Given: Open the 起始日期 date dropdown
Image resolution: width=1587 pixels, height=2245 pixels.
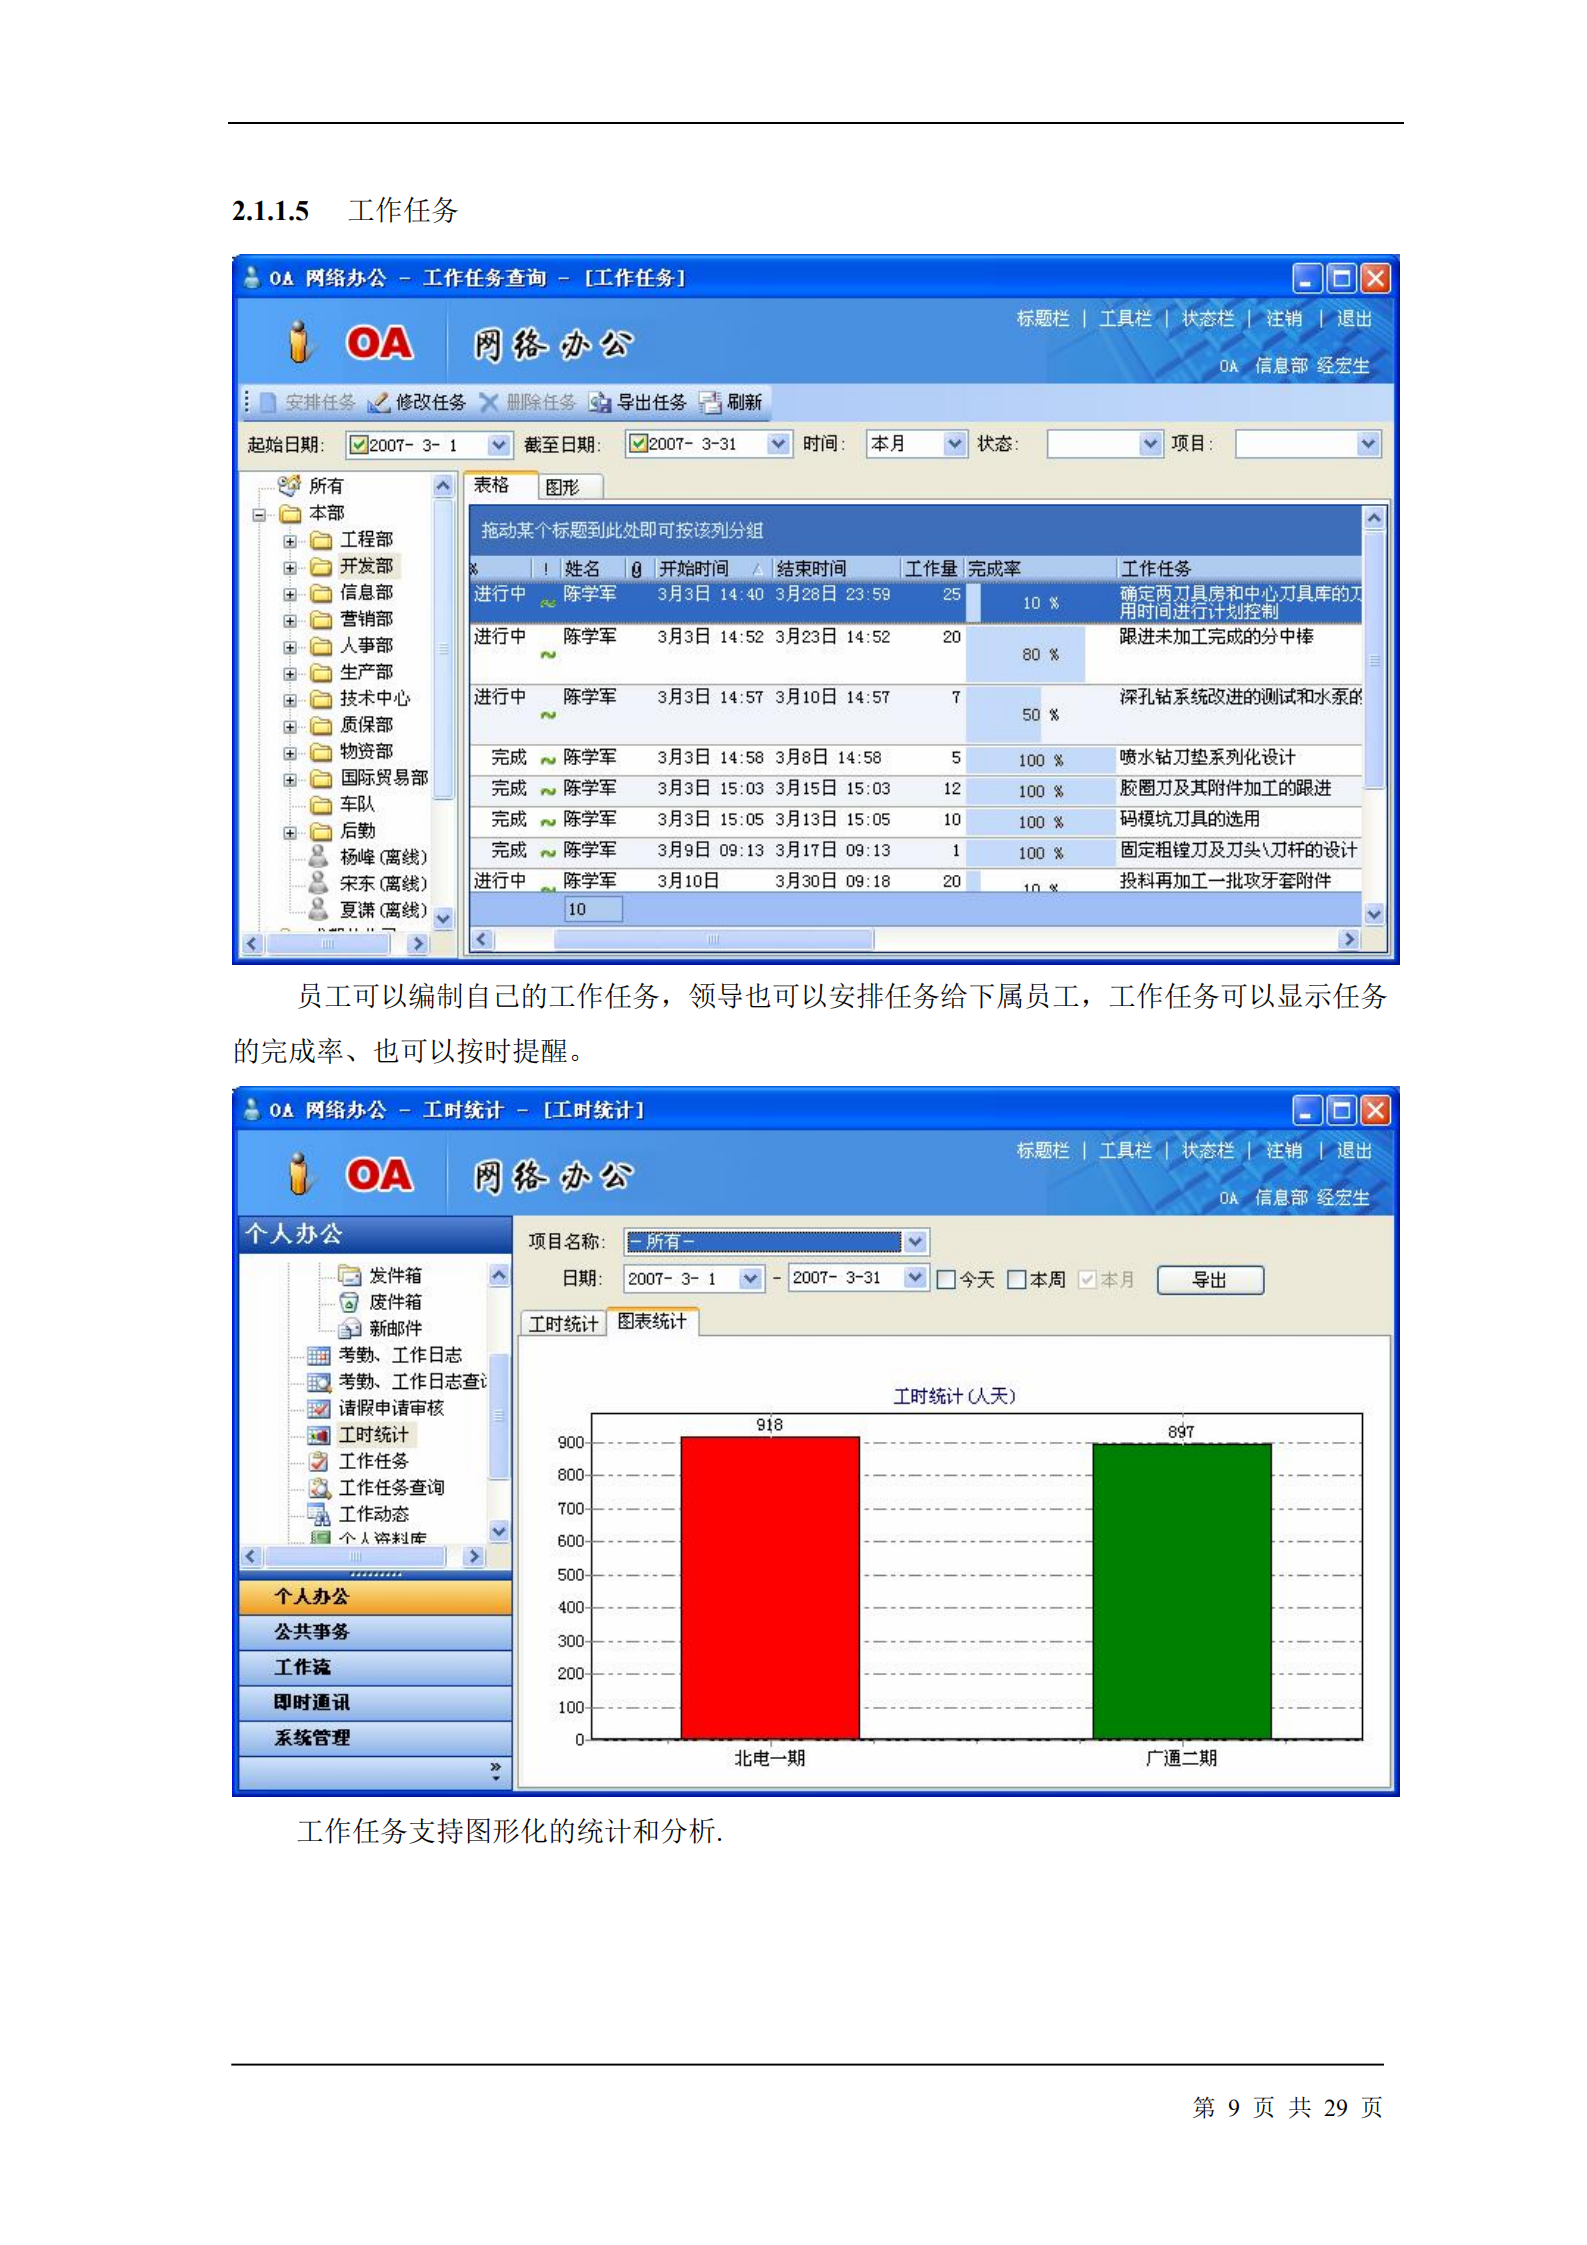Looking at the screenshot, I should pyautogui.click(x=497, y=445).
